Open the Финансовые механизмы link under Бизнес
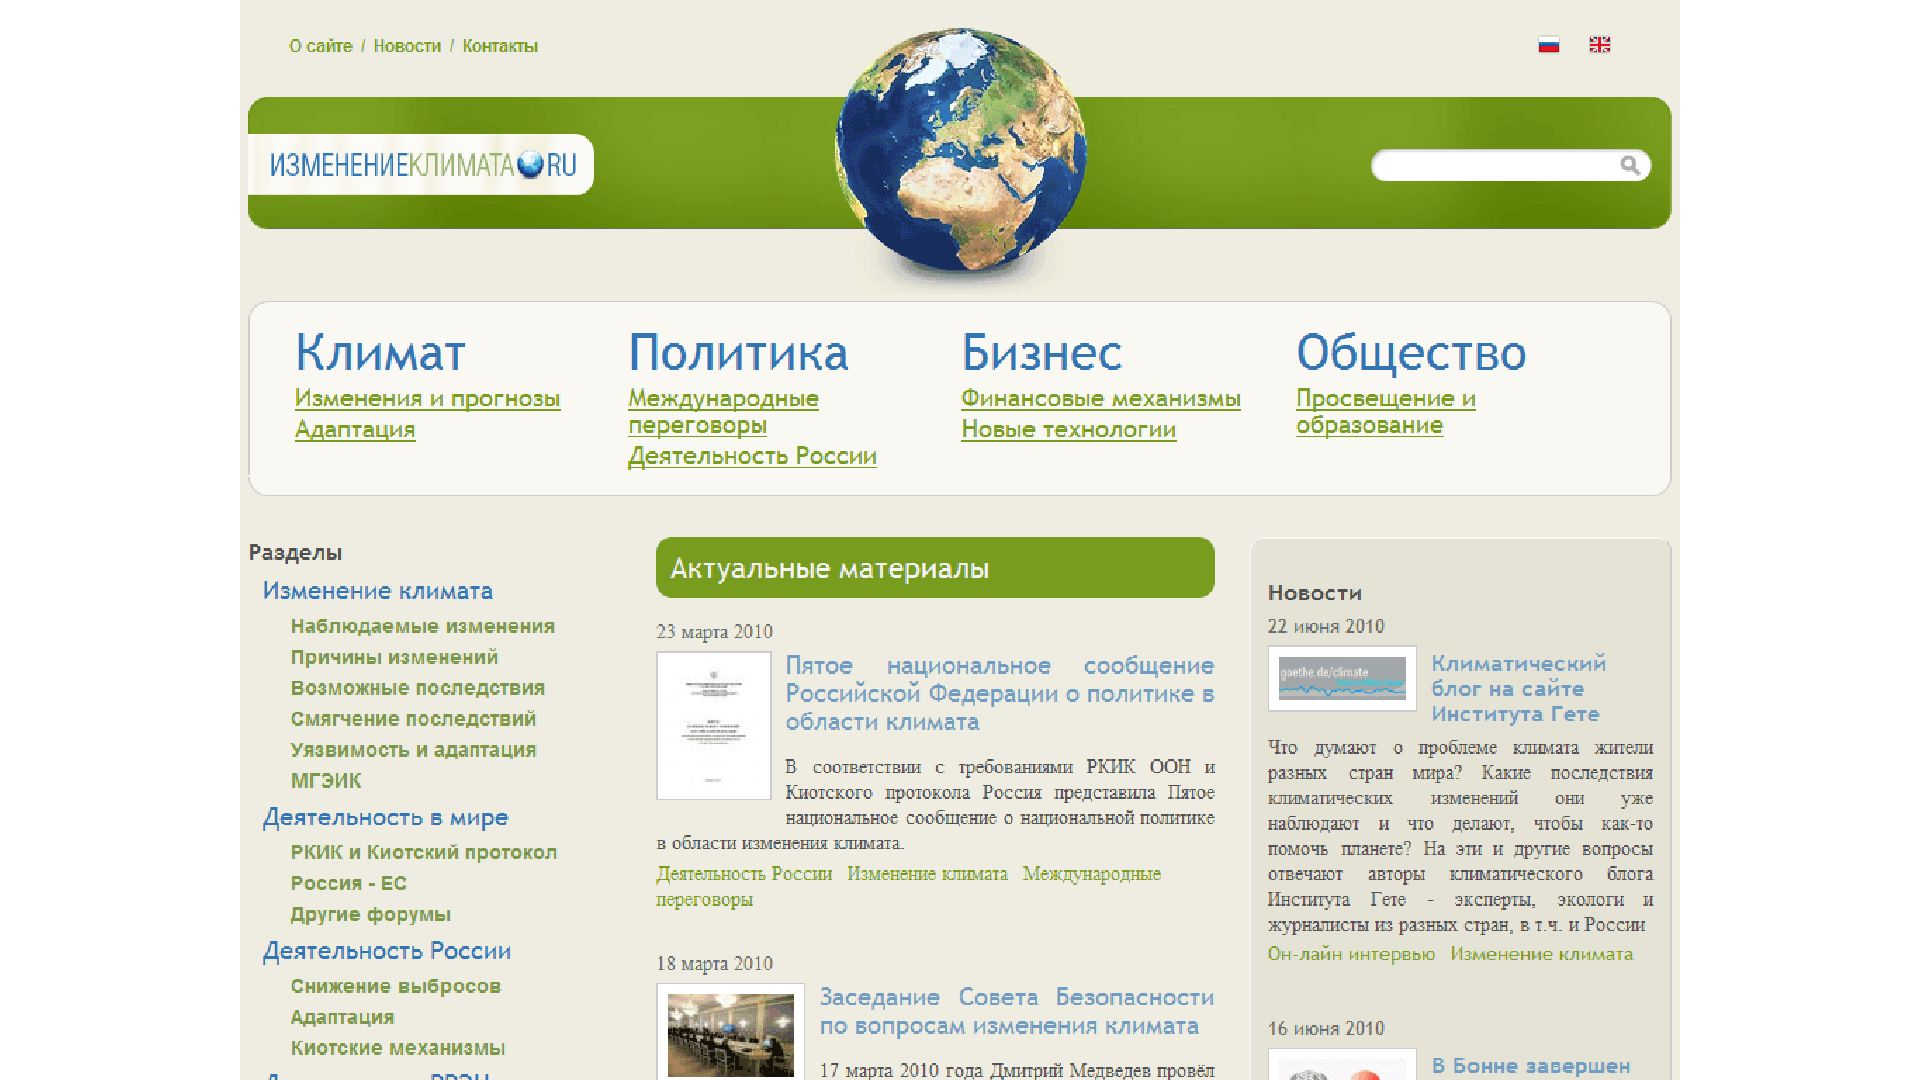This screenshot has width=1920, height=1080. (x=1100, y=399)
